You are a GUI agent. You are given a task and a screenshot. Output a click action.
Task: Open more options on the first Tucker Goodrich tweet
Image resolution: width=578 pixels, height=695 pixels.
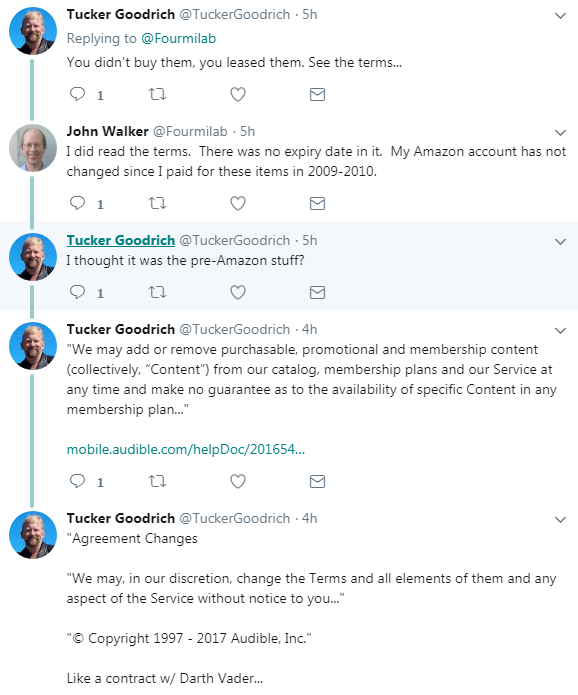[x=561, y=16]
